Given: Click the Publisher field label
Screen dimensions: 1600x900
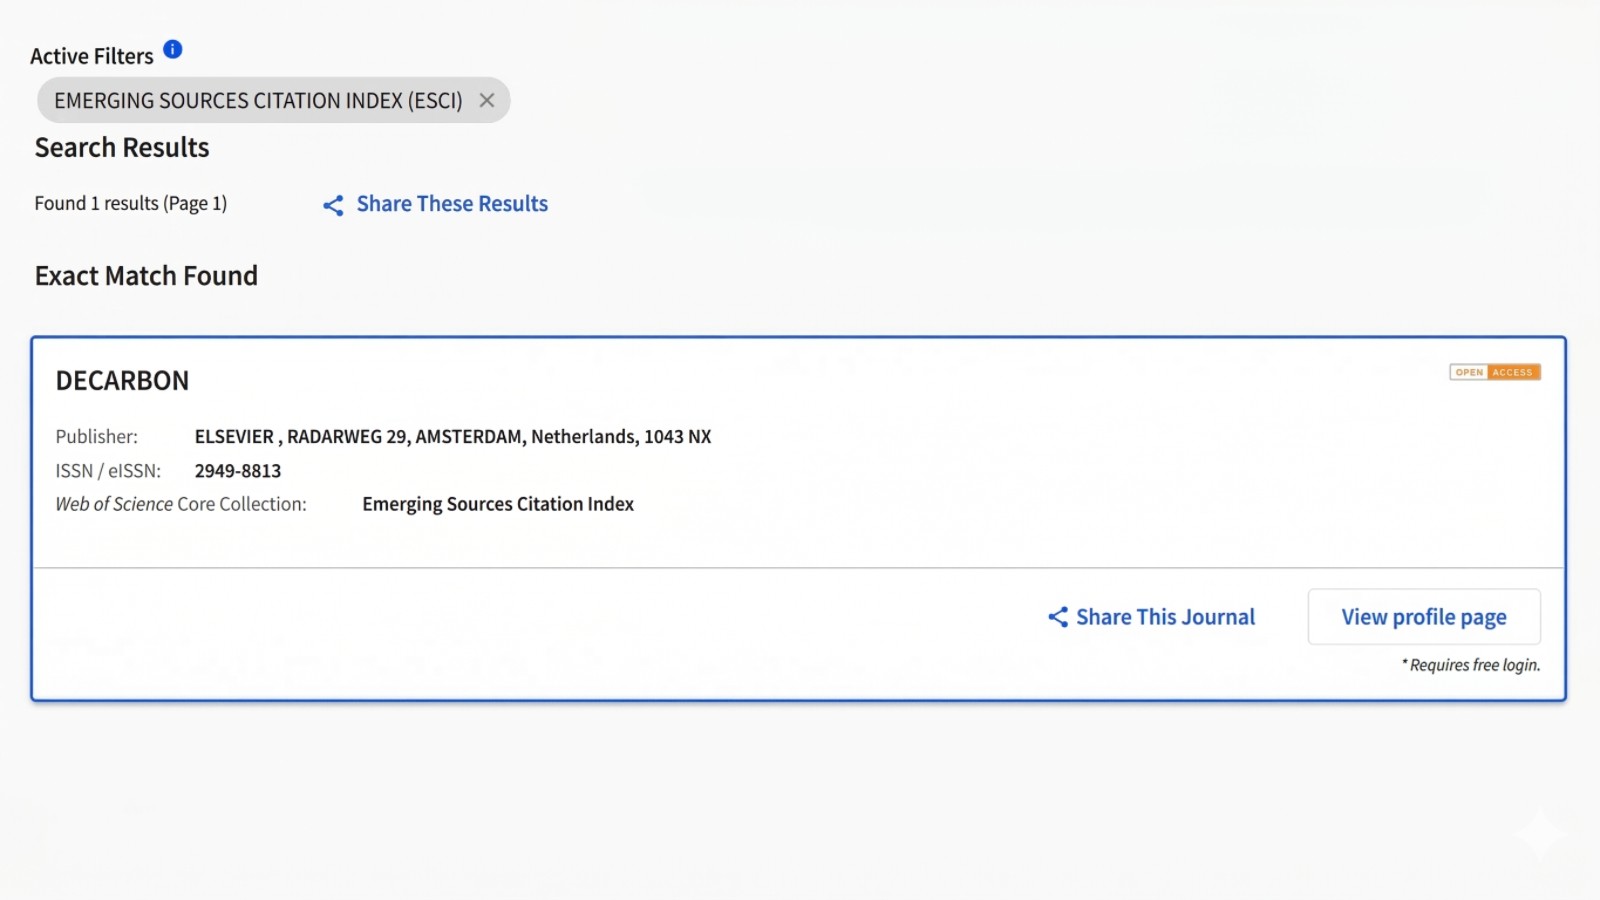Looking at the screenshot, I should point(97,437).
